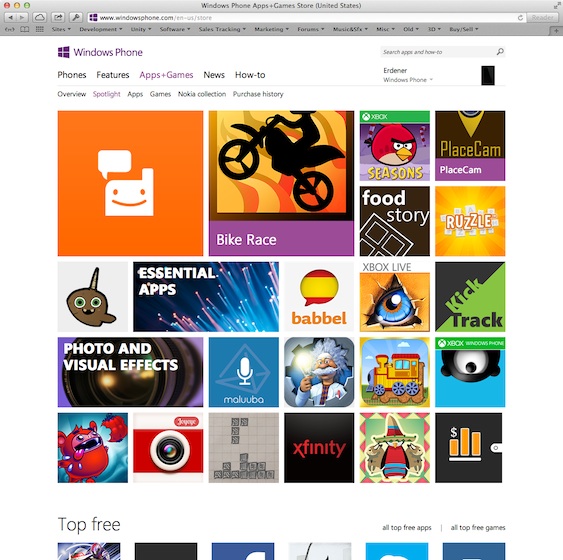Open the Top Sites grid icon

pos(39,29)
